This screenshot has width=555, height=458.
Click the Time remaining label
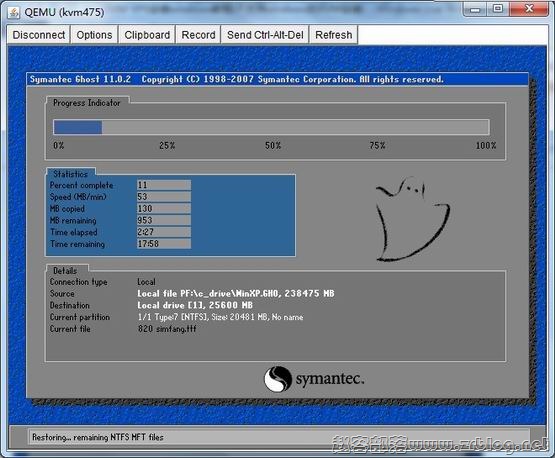coord(77,244)
